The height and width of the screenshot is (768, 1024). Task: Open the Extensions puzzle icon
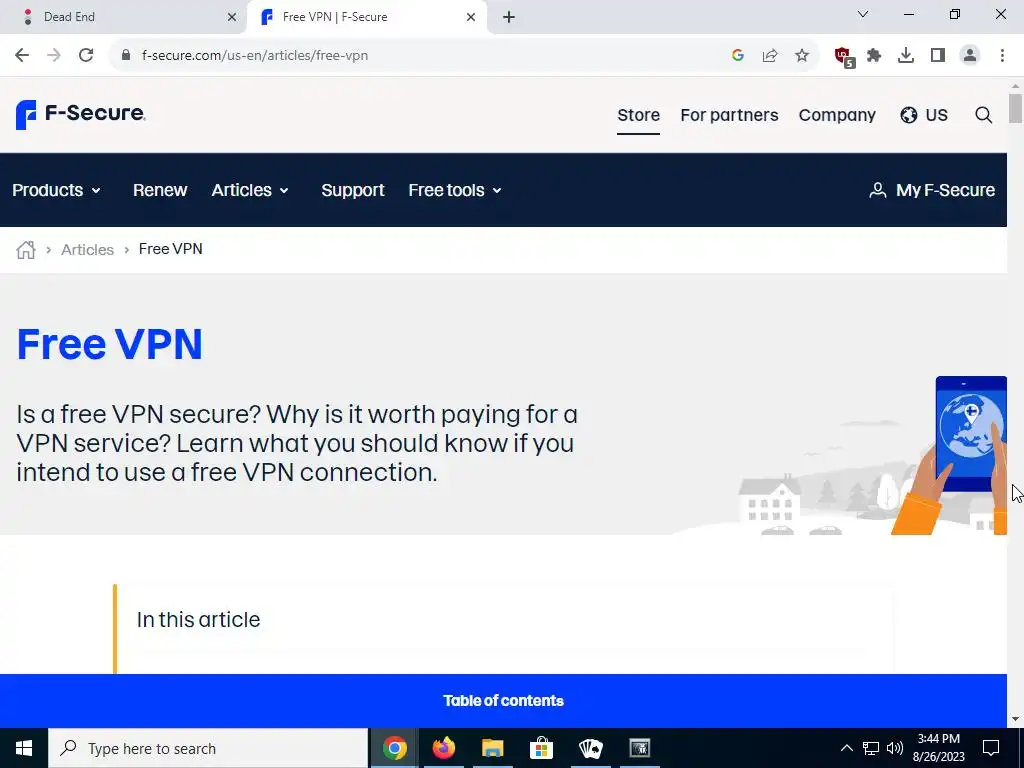(874, 56)
